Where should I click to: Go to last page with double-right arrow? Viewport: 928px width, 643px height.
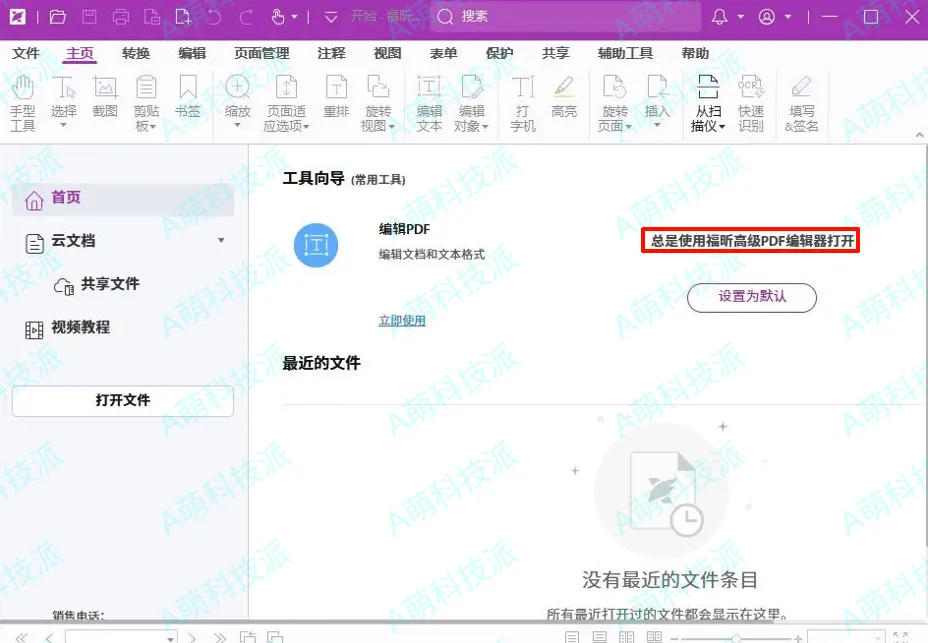[220, 638]
